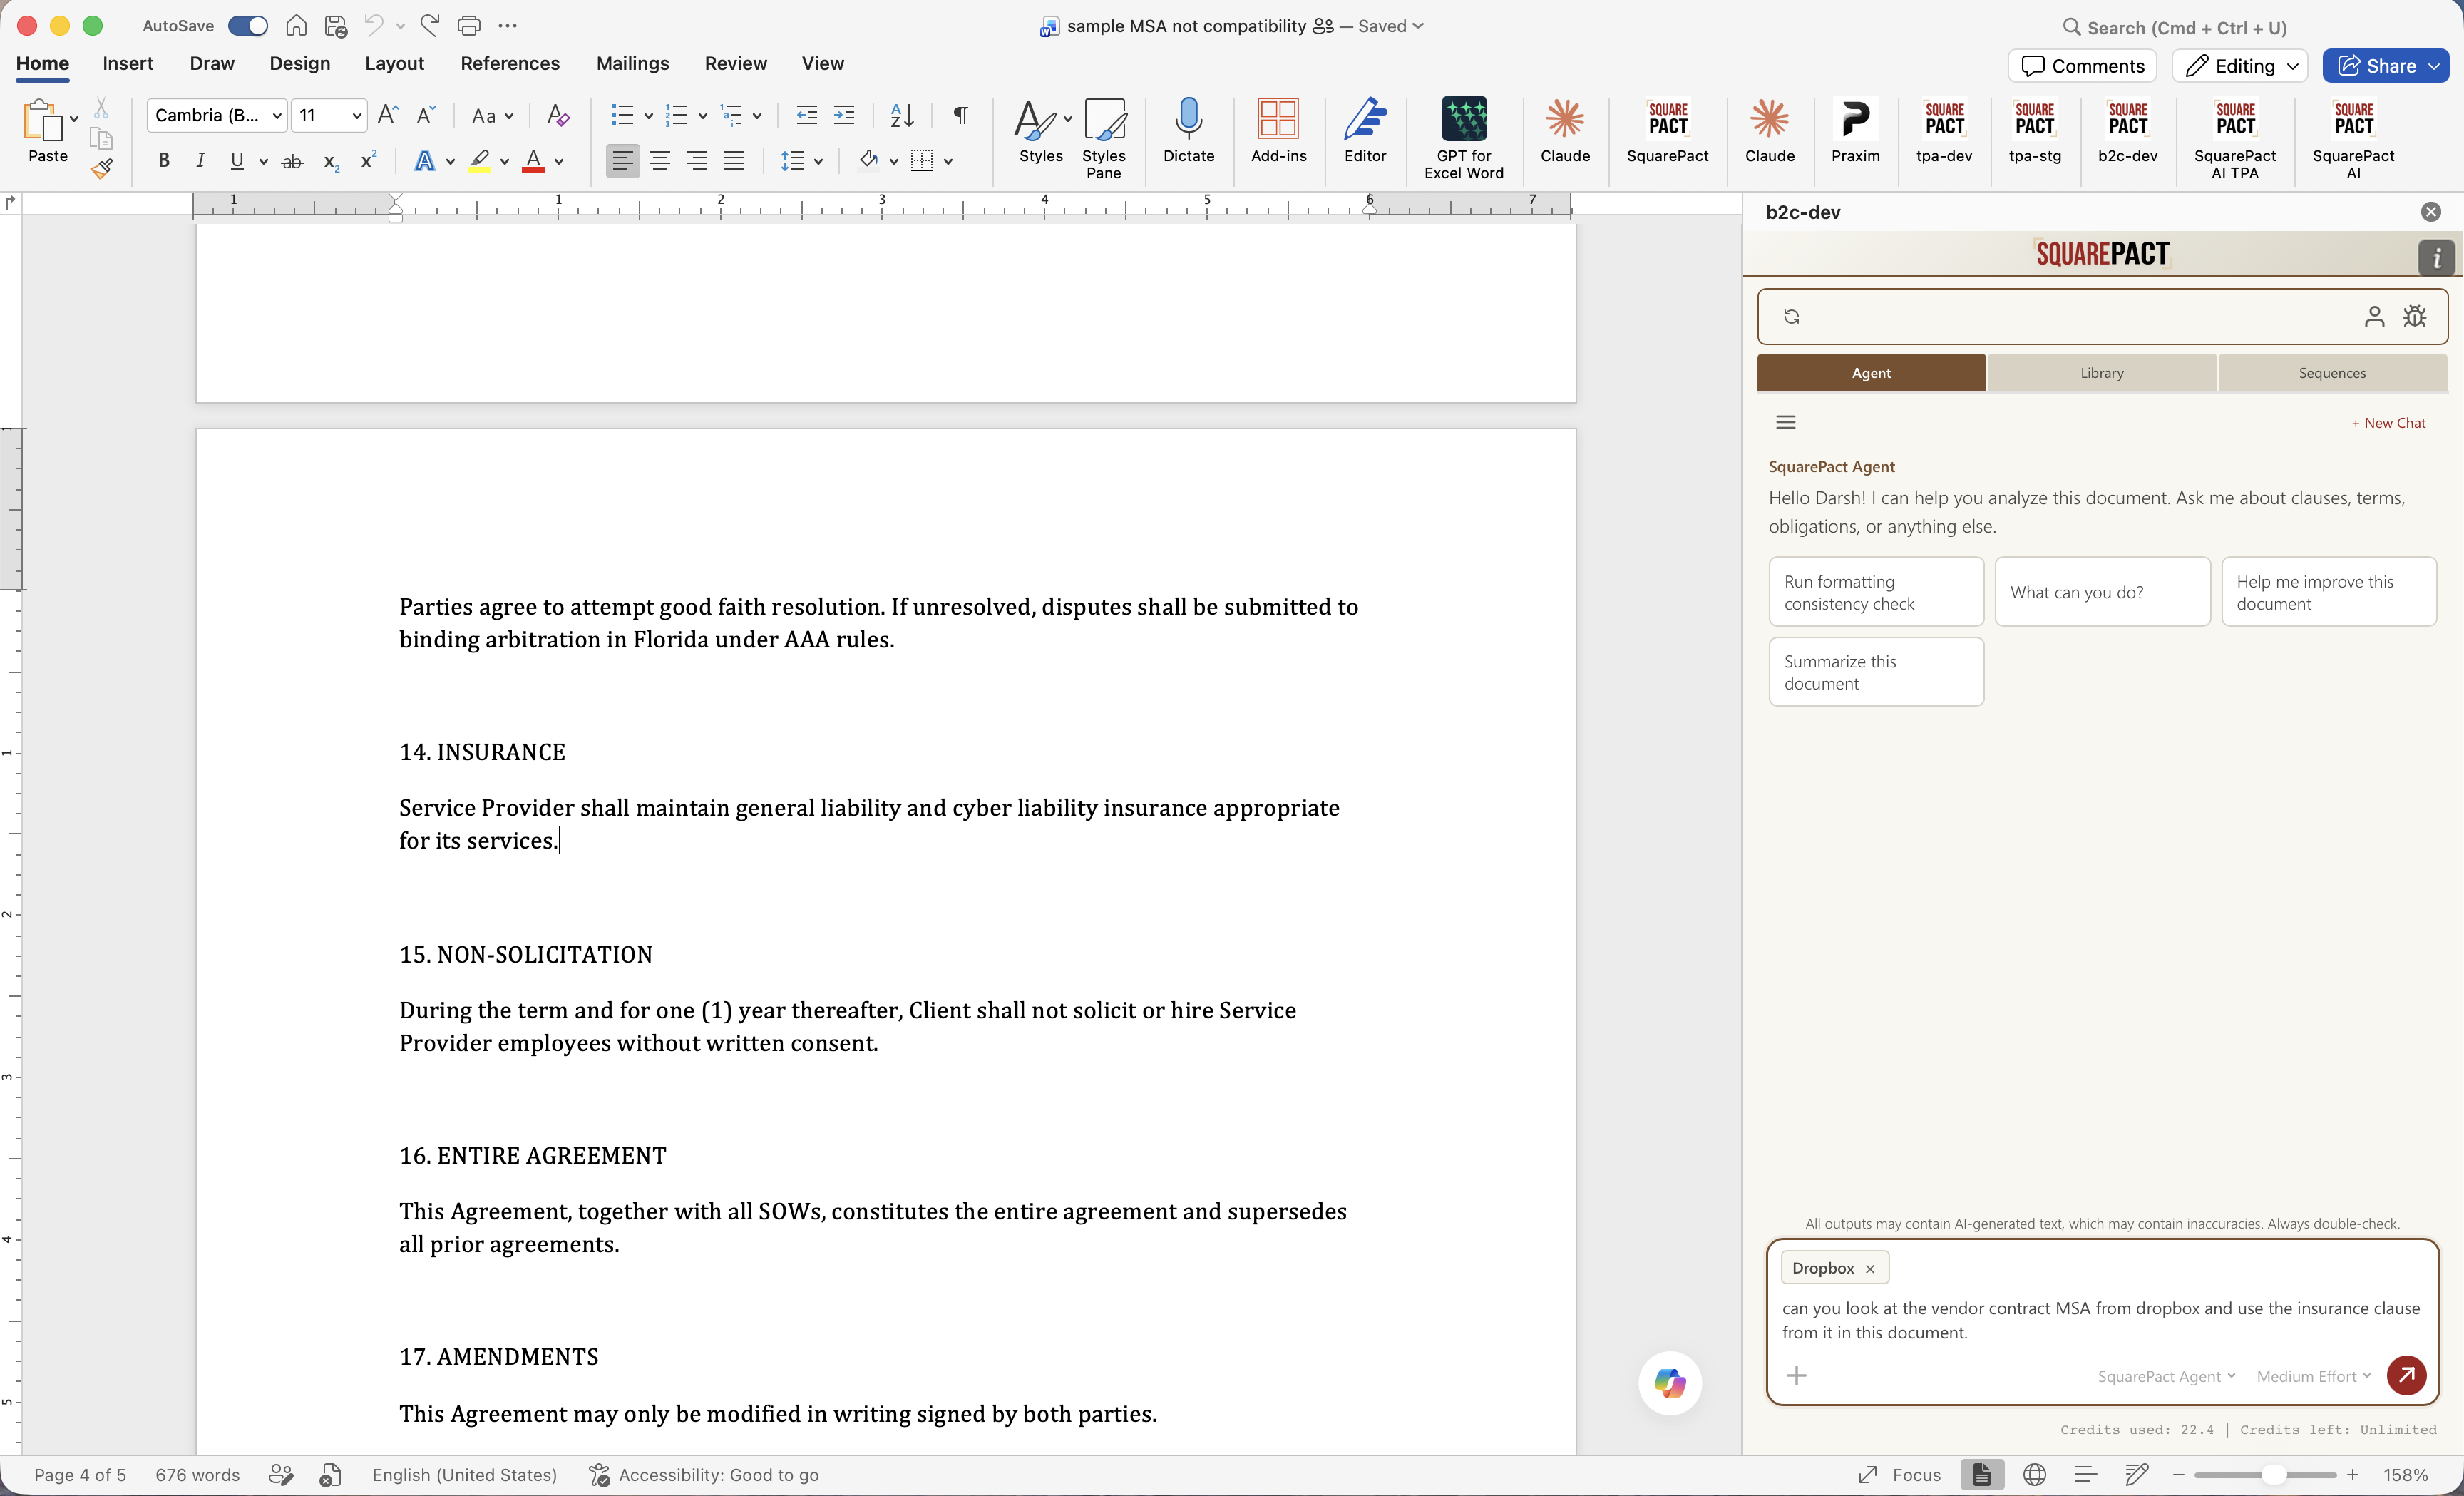Viewport: 2464px width, 1496px height.
Task: Click the Accessibility status bar icon
Action: 599,1475
